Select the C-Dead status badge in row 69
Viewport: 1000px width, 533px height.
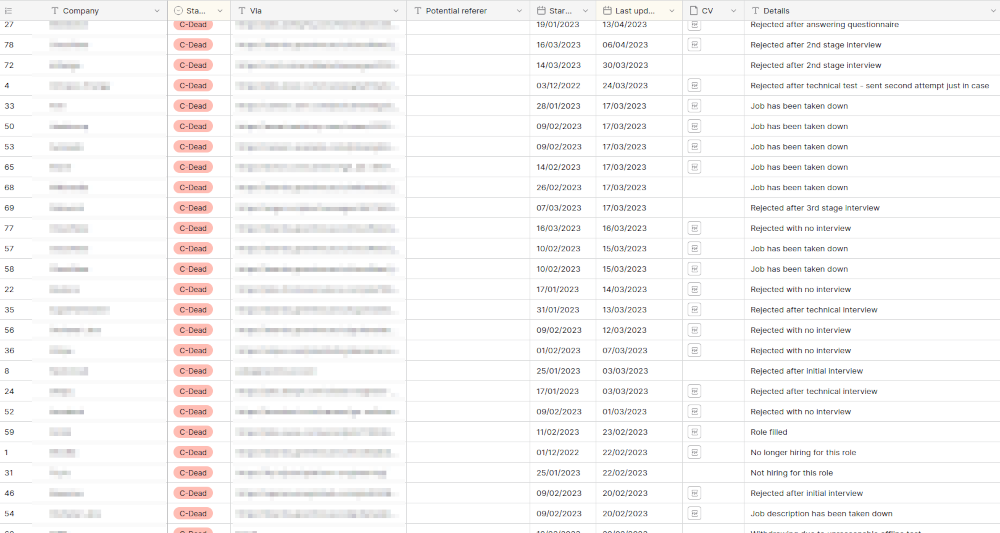[193, 208]
